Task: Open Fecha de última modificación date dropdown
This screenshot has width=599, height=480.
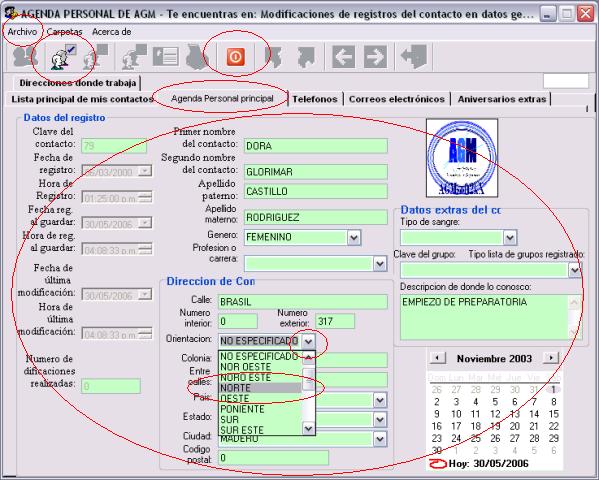Action: point(145,294)
